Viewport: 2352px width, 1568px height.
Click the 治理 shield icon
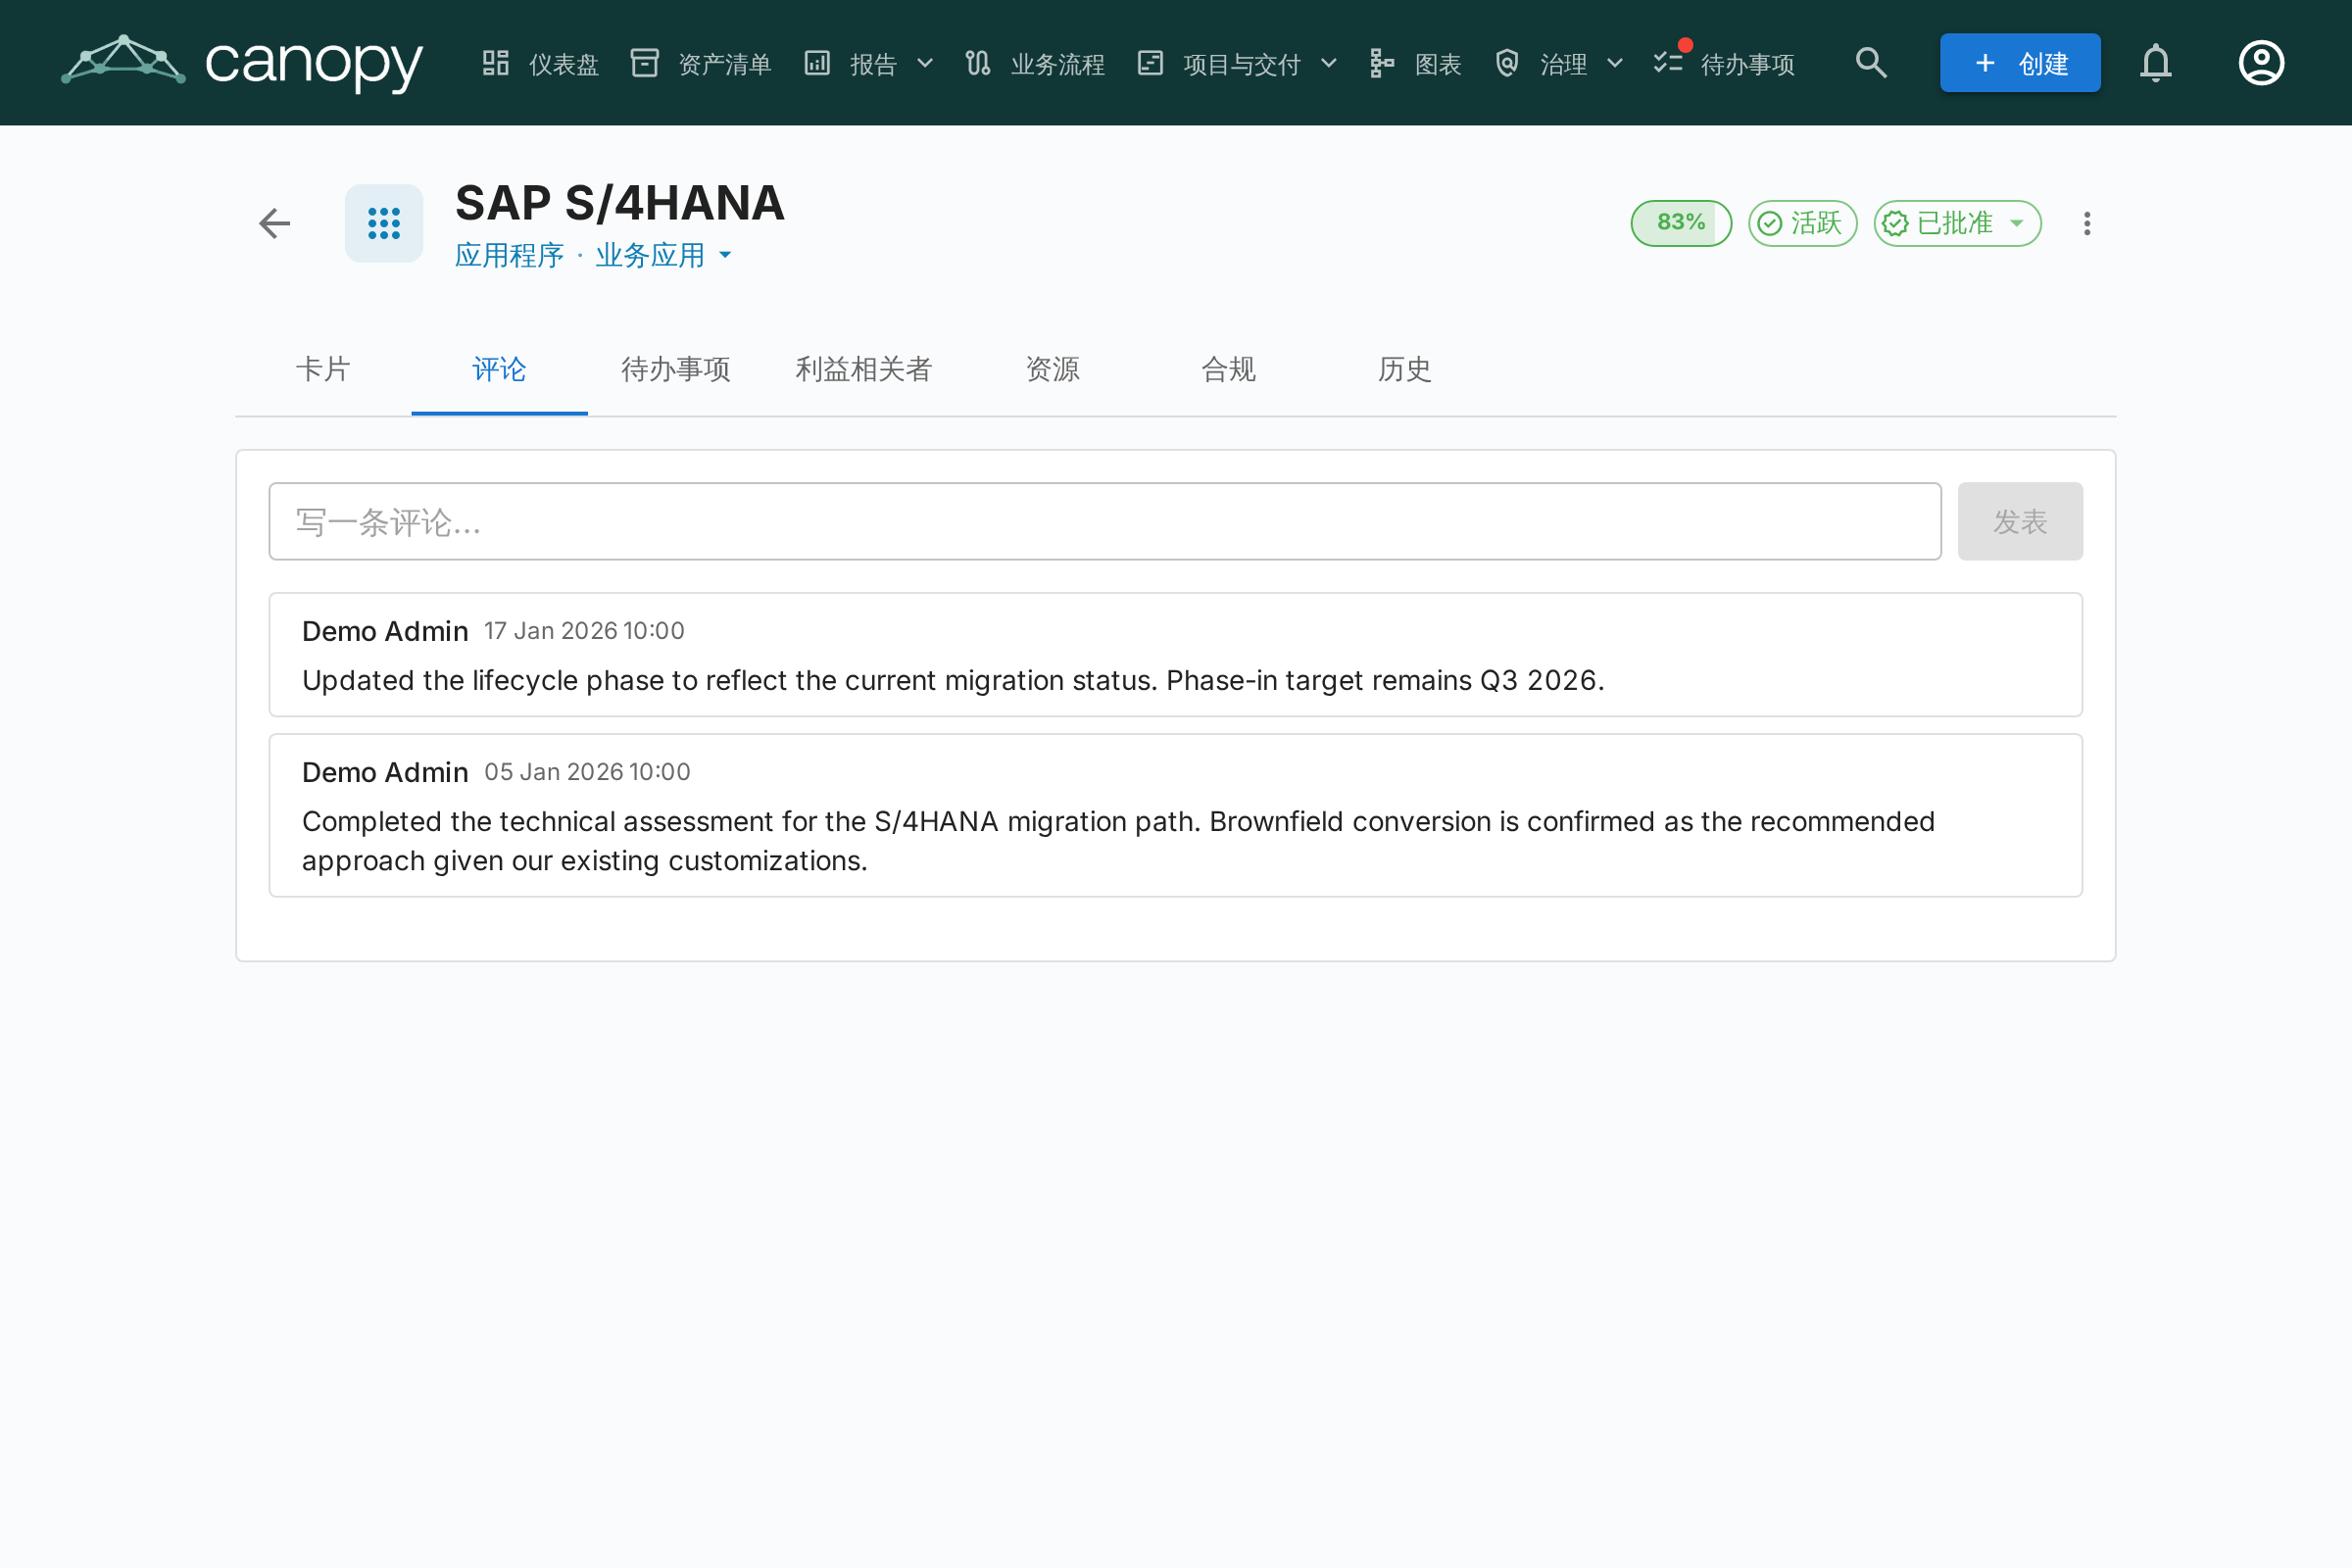tap(1507, 63)
